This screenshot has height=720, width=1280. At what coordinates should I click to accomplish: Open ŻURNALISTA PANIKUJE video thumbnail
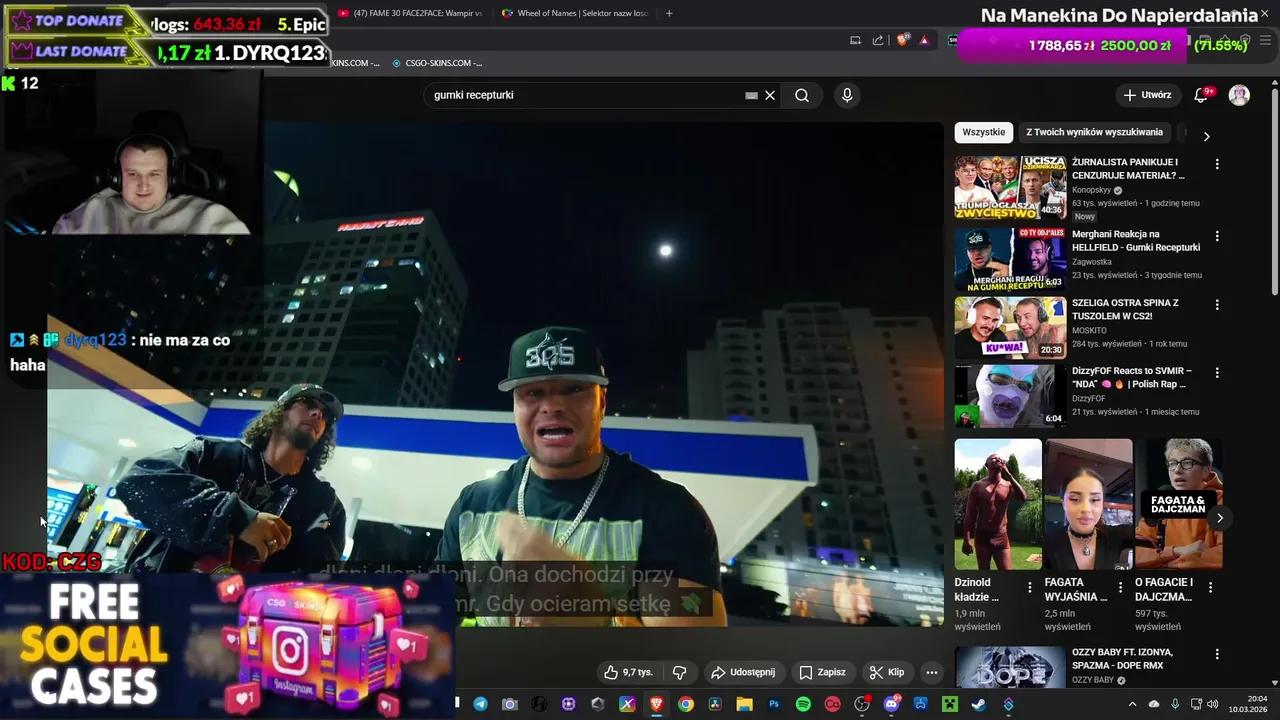(1010, 187)
